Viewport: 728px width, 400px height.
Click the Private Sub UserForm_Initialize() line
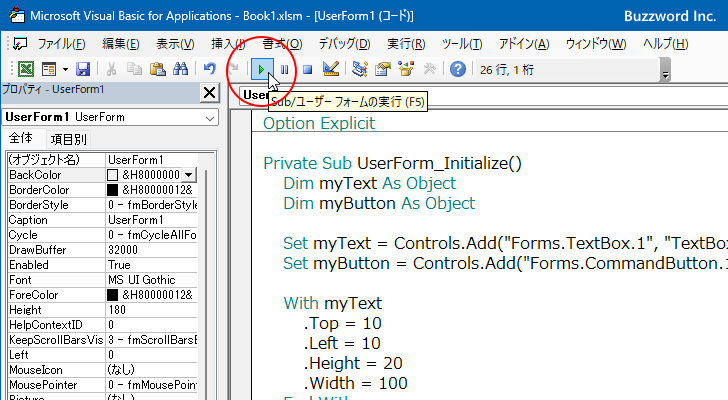[x=392, y=163]
